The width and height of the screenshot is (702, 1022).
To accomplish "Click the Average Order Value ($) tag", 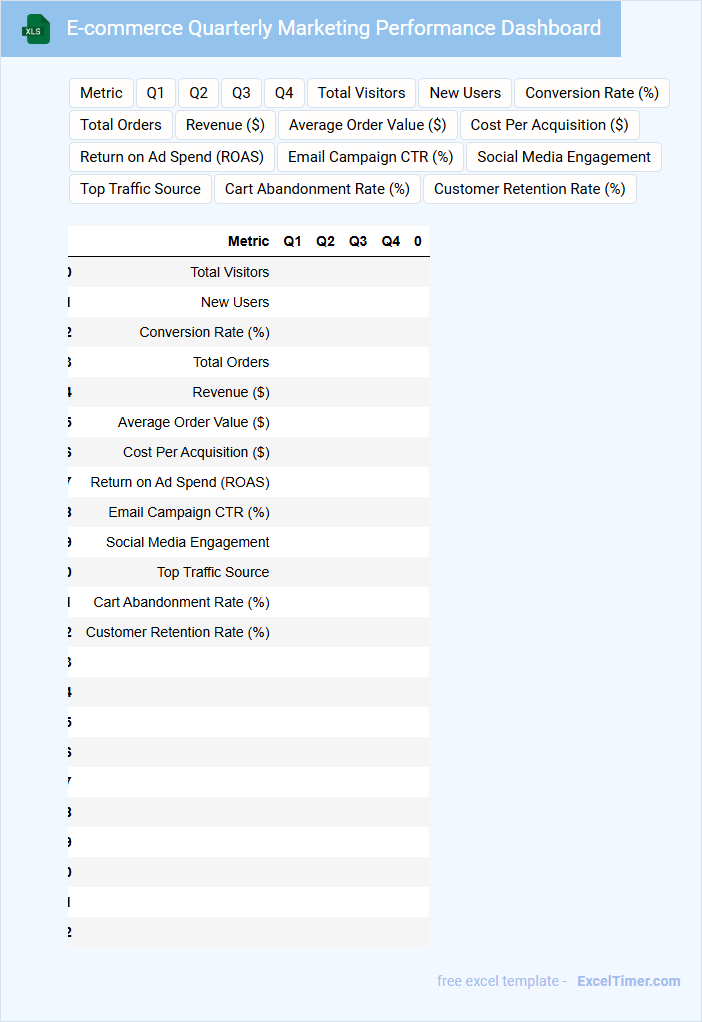I will 368,125.
